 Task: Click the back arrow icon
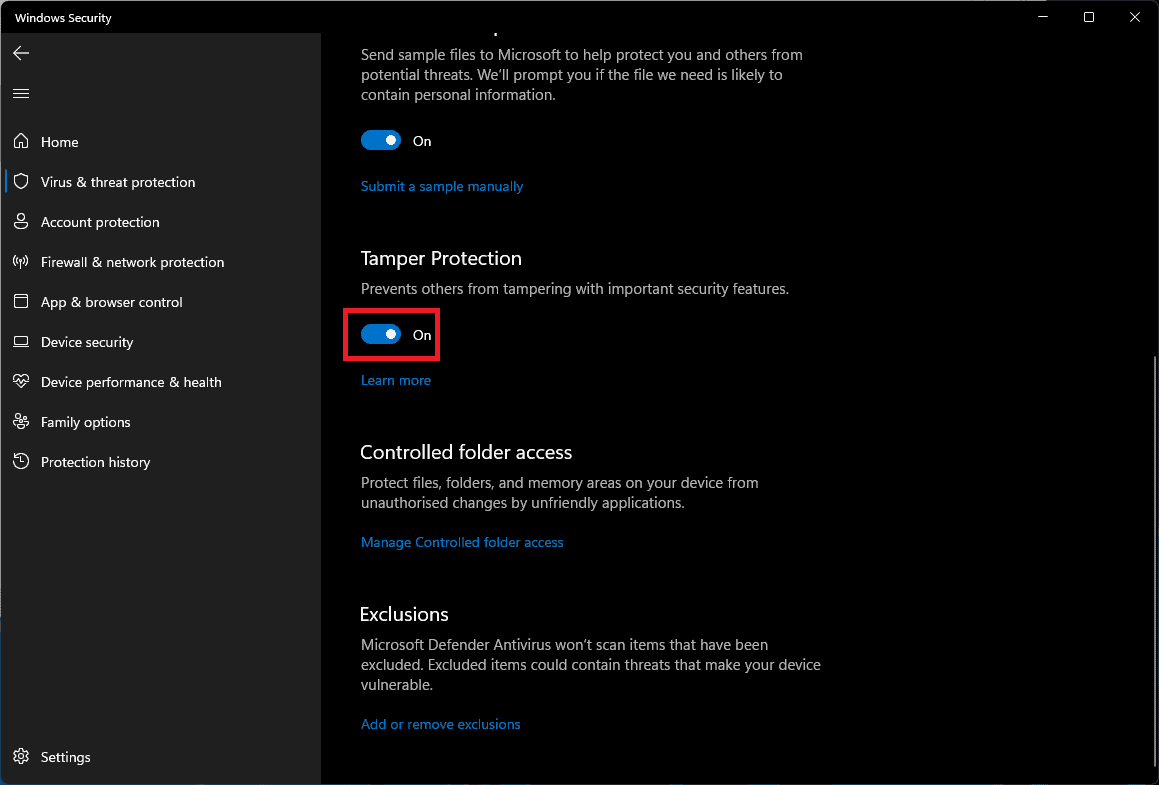click(x=21, y=53)
